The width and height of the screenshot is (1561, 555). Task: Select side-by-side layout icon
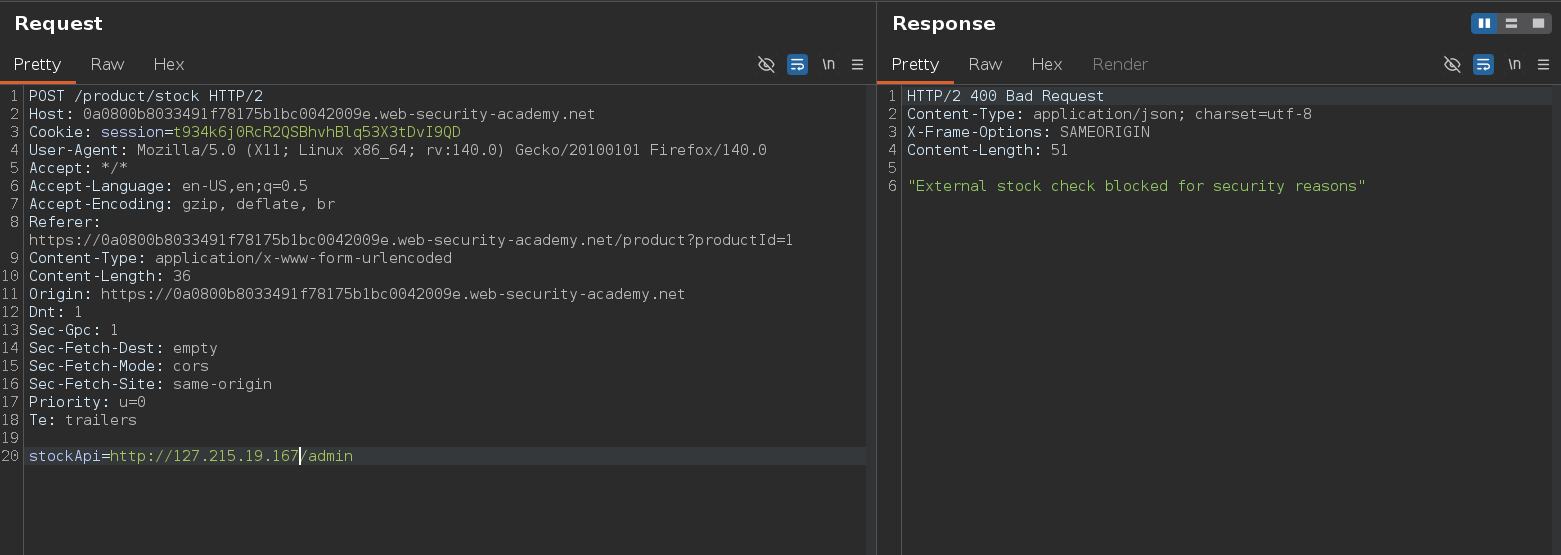[x=1484, y=23]
